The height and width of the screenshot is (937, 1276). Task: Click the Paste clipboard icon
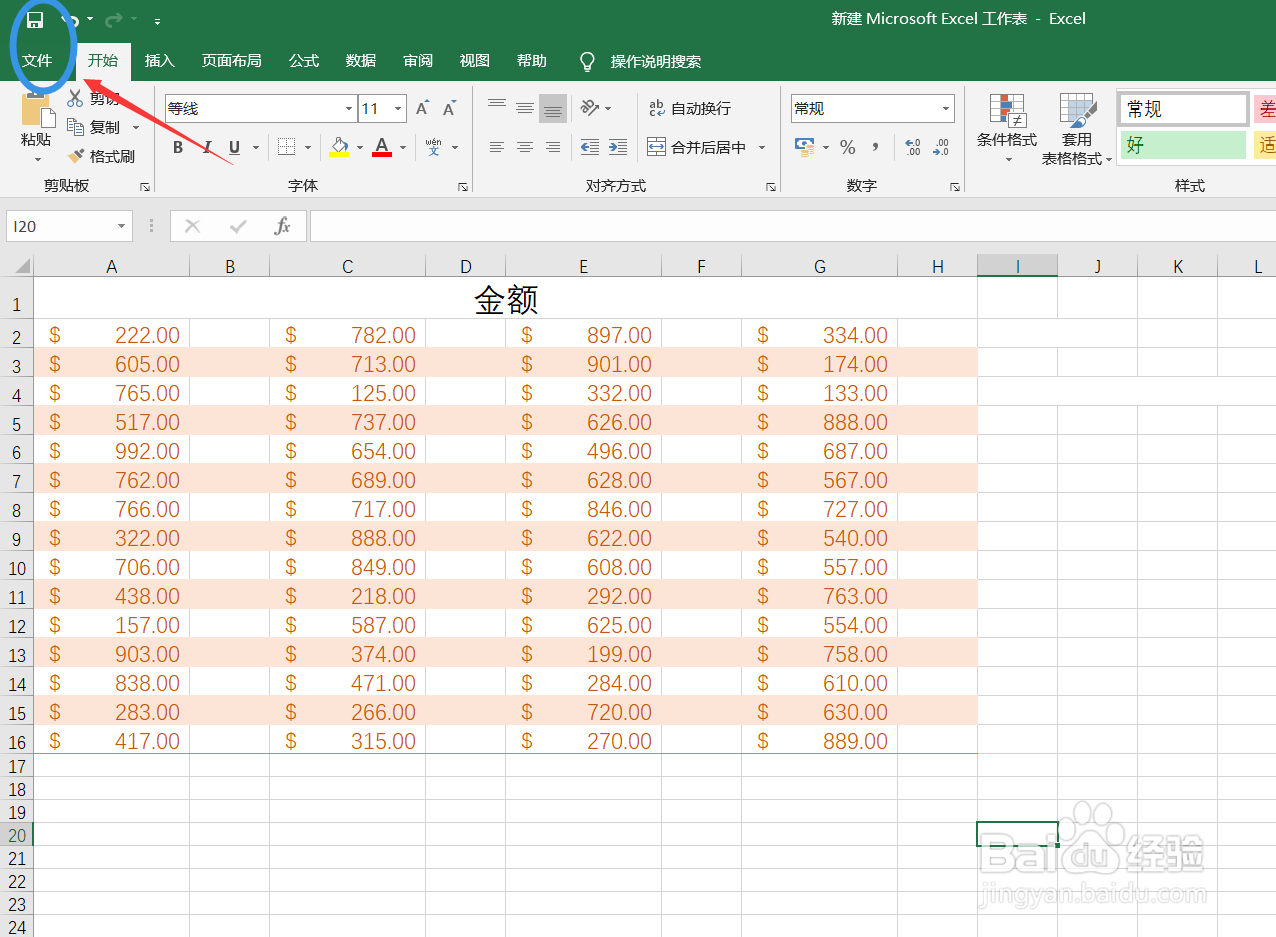[36, 109]
